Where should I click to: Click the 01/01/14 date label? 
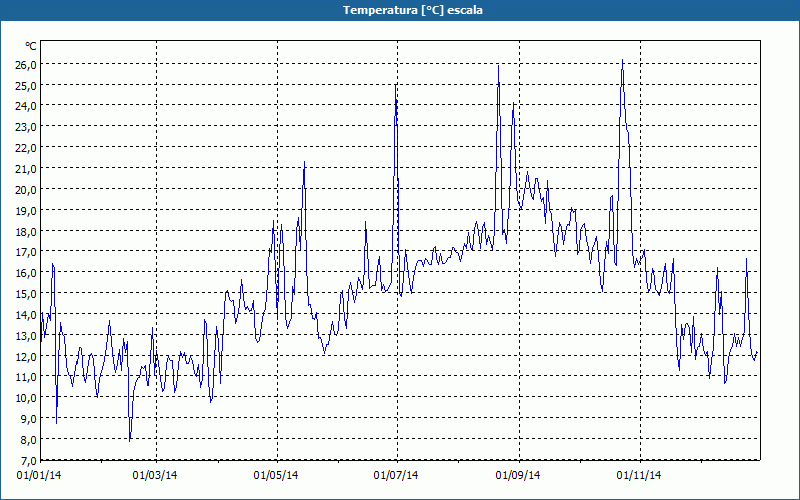(40, 475)
